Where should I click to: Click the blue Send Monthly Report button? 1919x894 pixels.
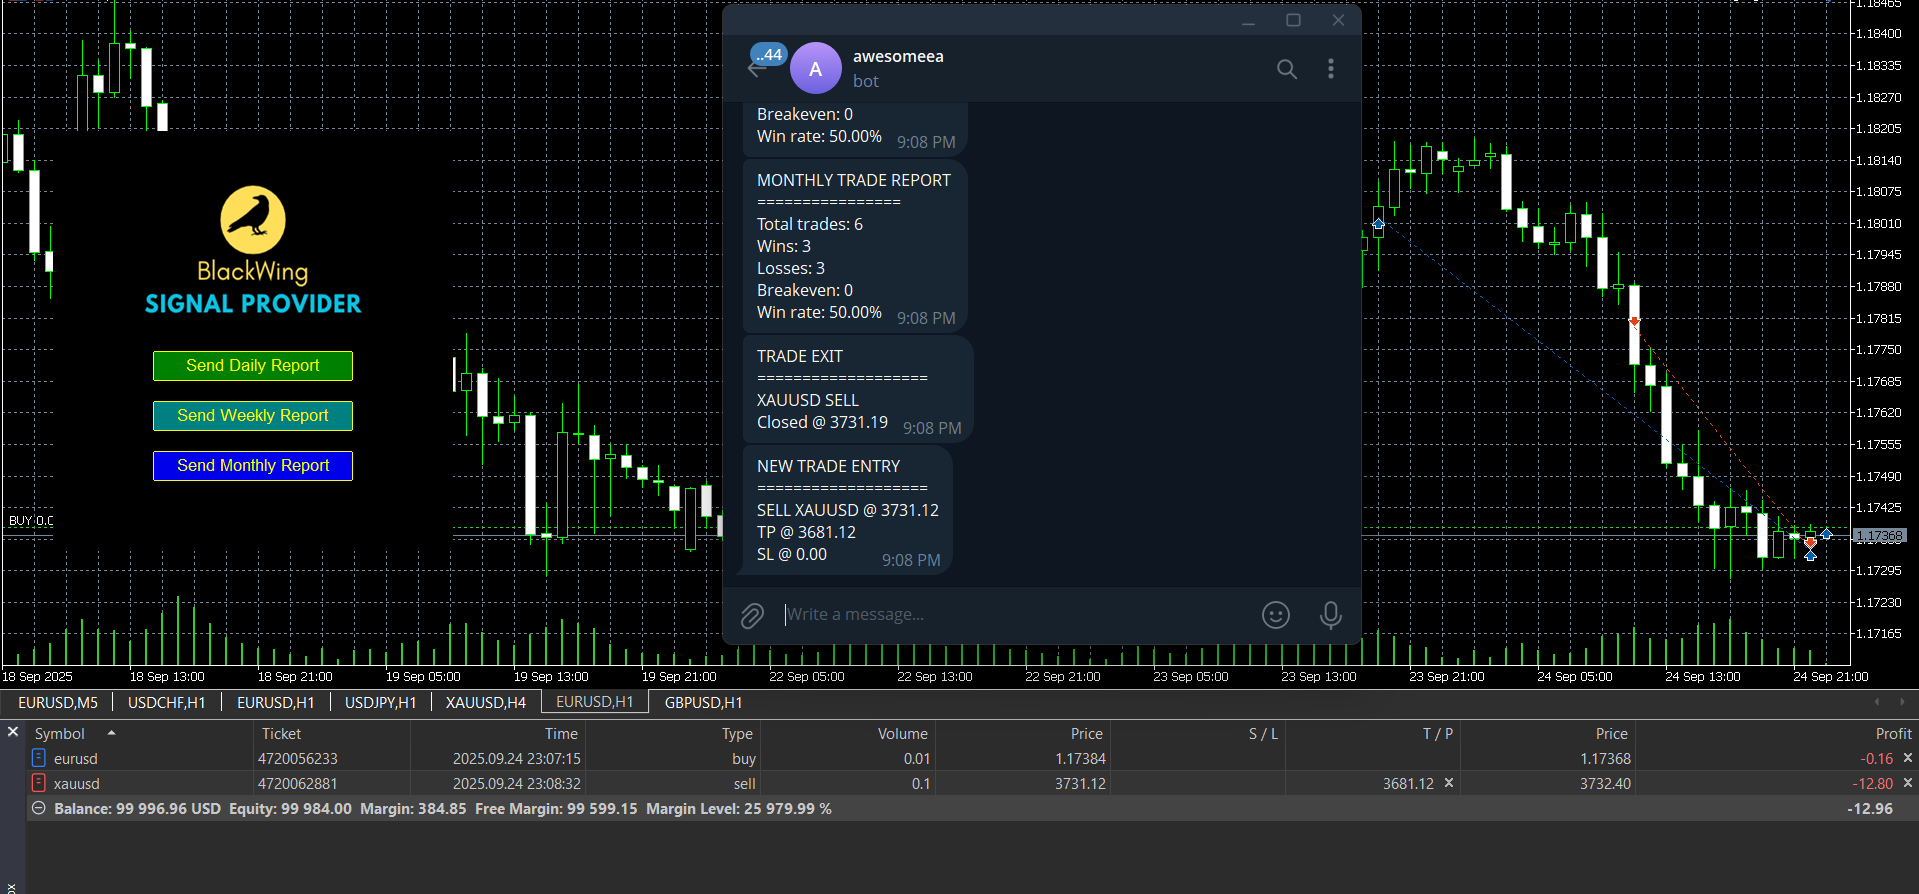pyautogui.click(x=253, y=466)
